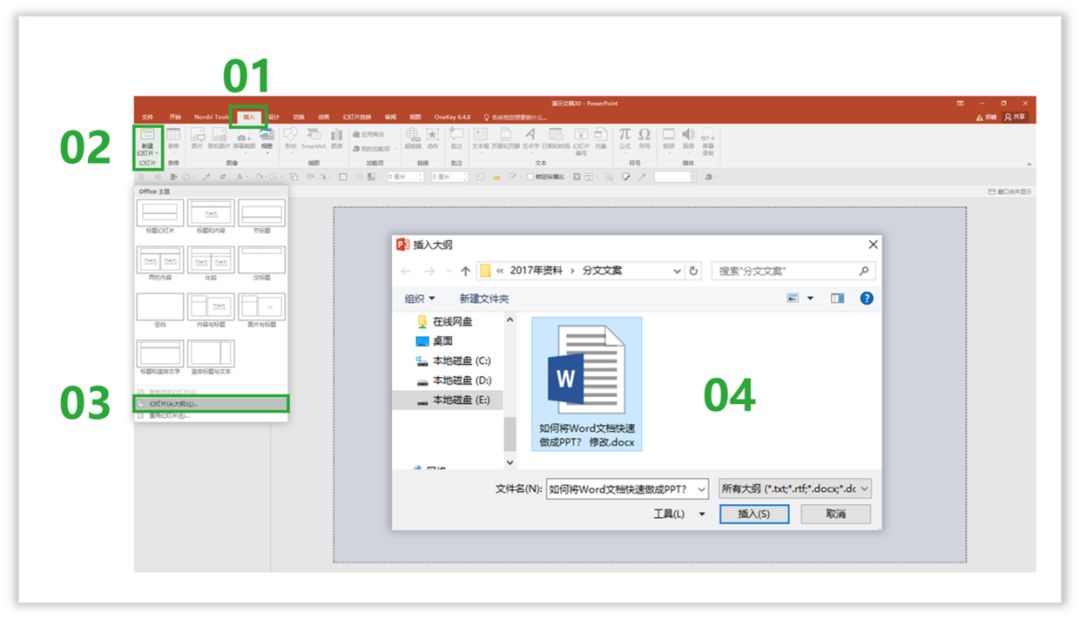Open the view options dropdown arrow in dialog

point(810,298)
